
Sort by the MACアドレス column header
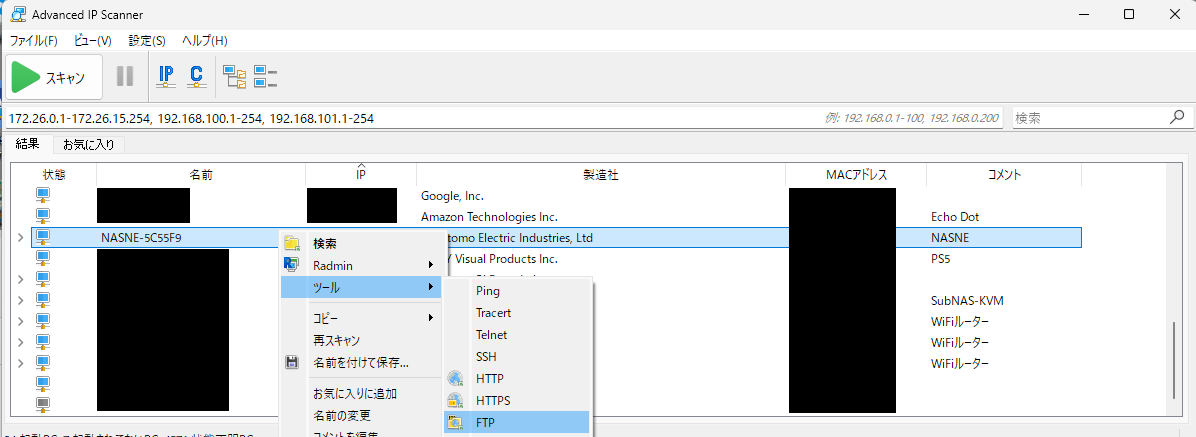[856, 175]
